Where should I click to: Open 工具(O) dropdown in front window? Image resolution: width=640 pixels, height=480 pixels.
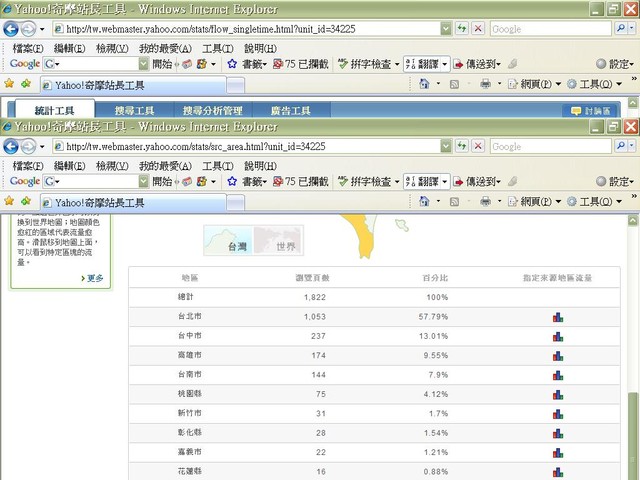tap(619, 202)
